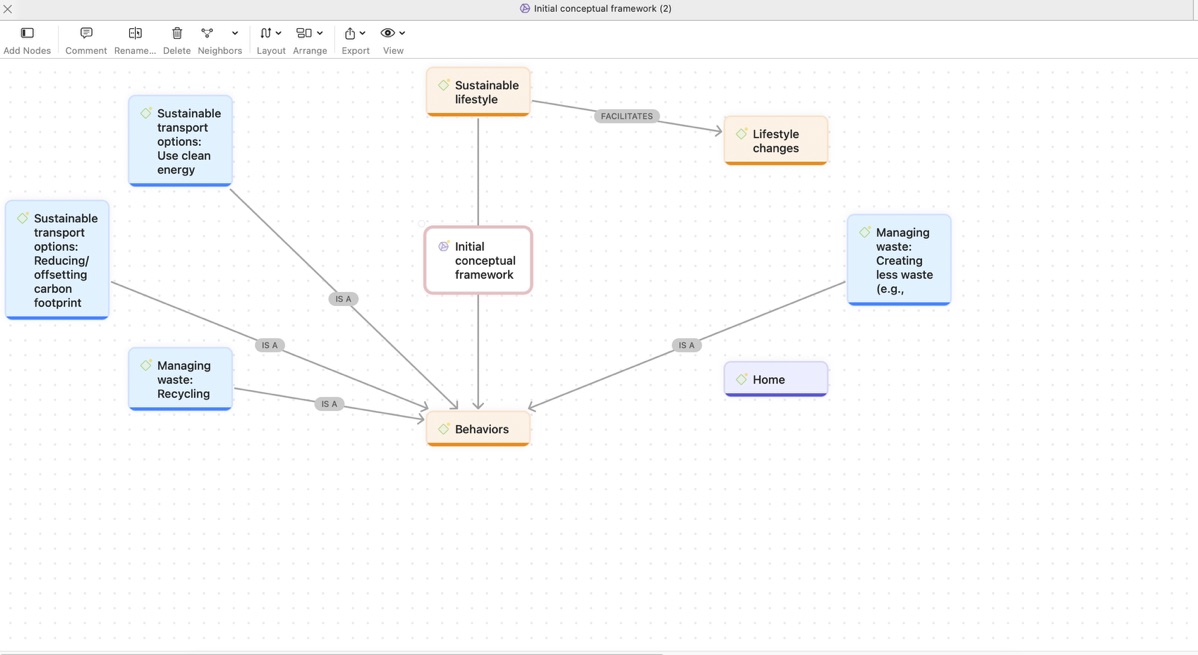
Task: Click the Export share icon
Action: tap(350, 33)
